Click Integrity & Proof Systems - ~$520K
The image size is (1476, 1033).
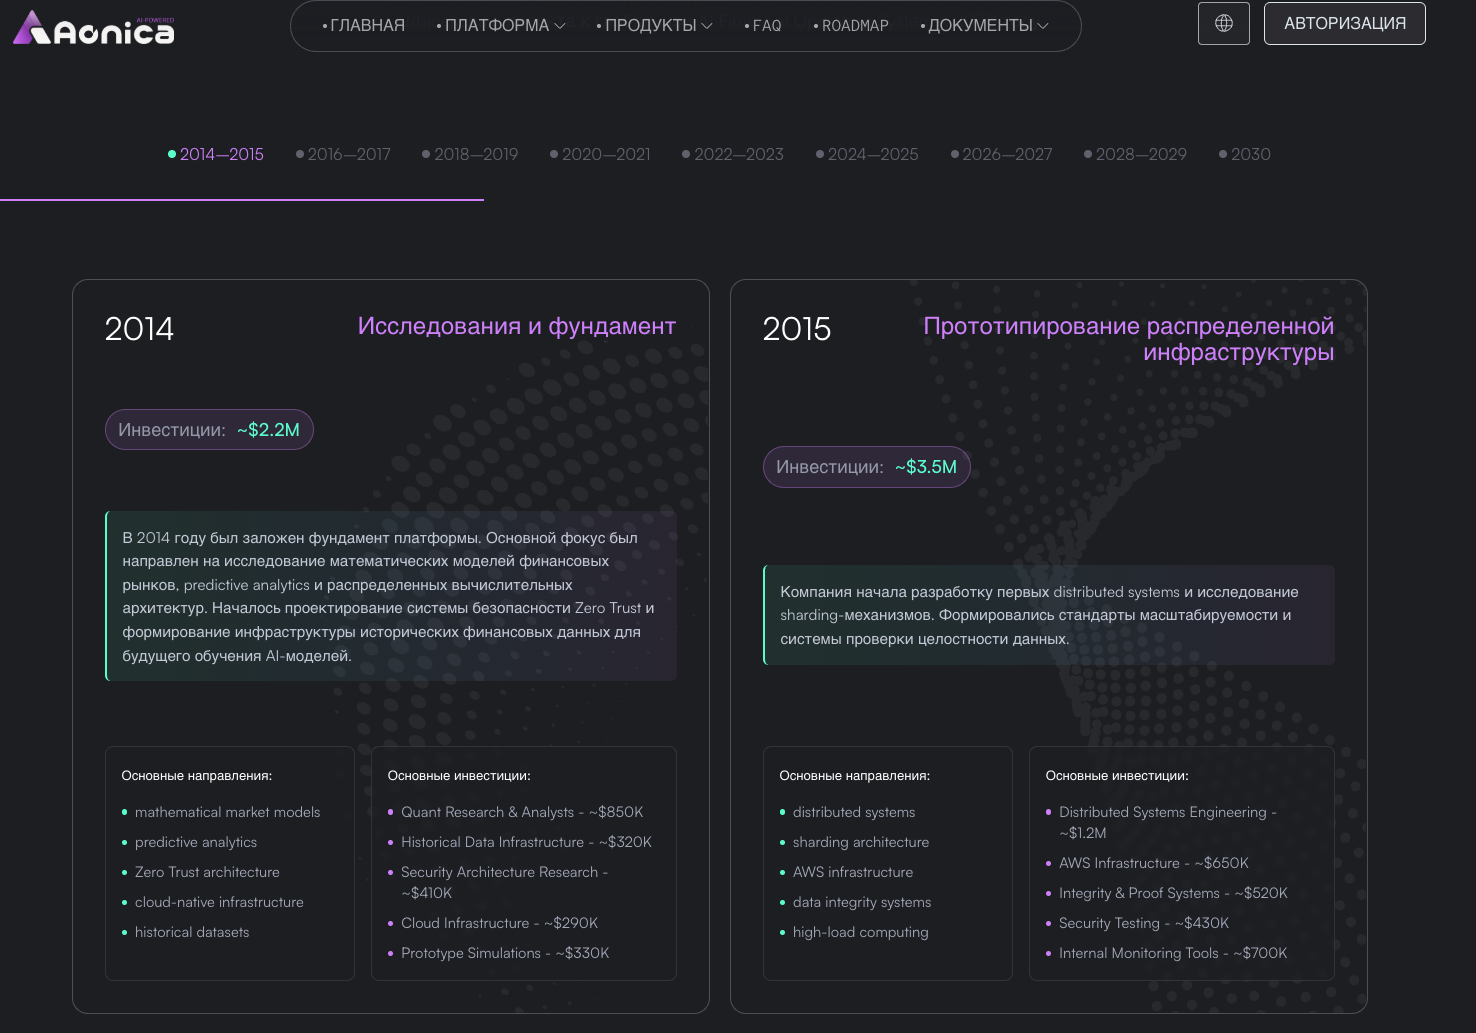tap(1173, 893)
